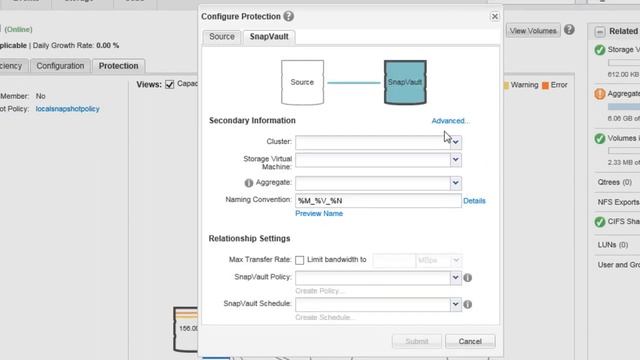640x360 pixels.
Task: Expand the SnapVault Schedule dropdown
Action: click(x=456, y=304)
